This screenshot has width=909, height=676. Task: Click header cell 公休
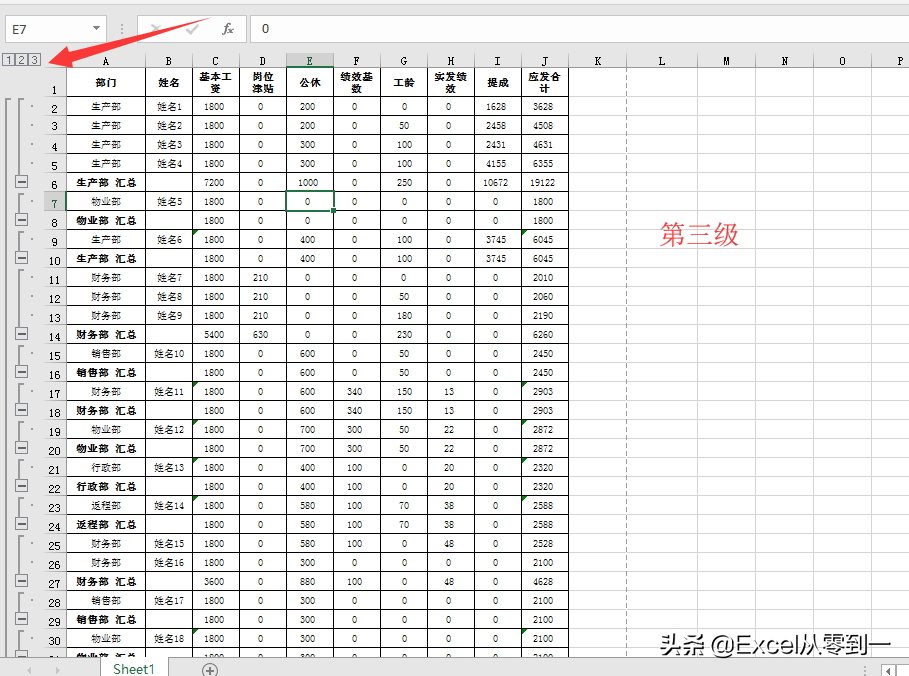click(310, 82)
